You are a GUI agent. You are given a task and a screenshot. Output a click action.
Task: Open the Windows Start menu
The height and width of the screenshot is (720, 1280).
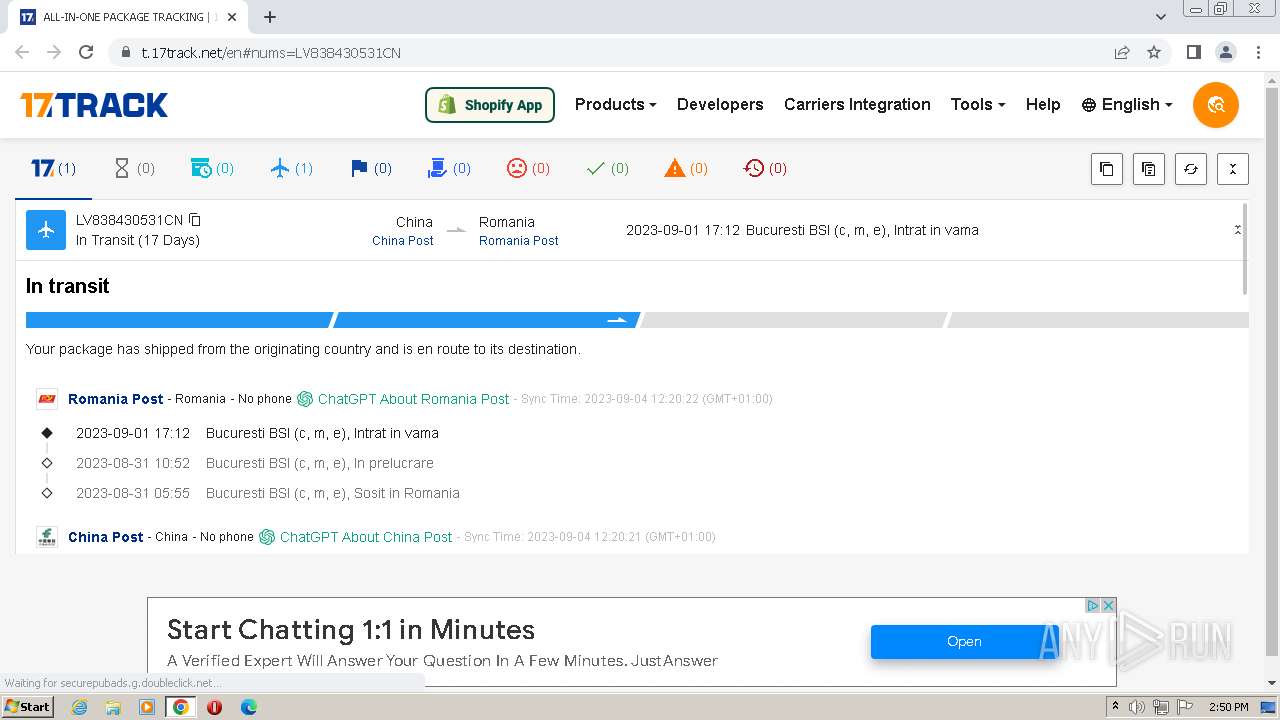click(x=28, y=706)
